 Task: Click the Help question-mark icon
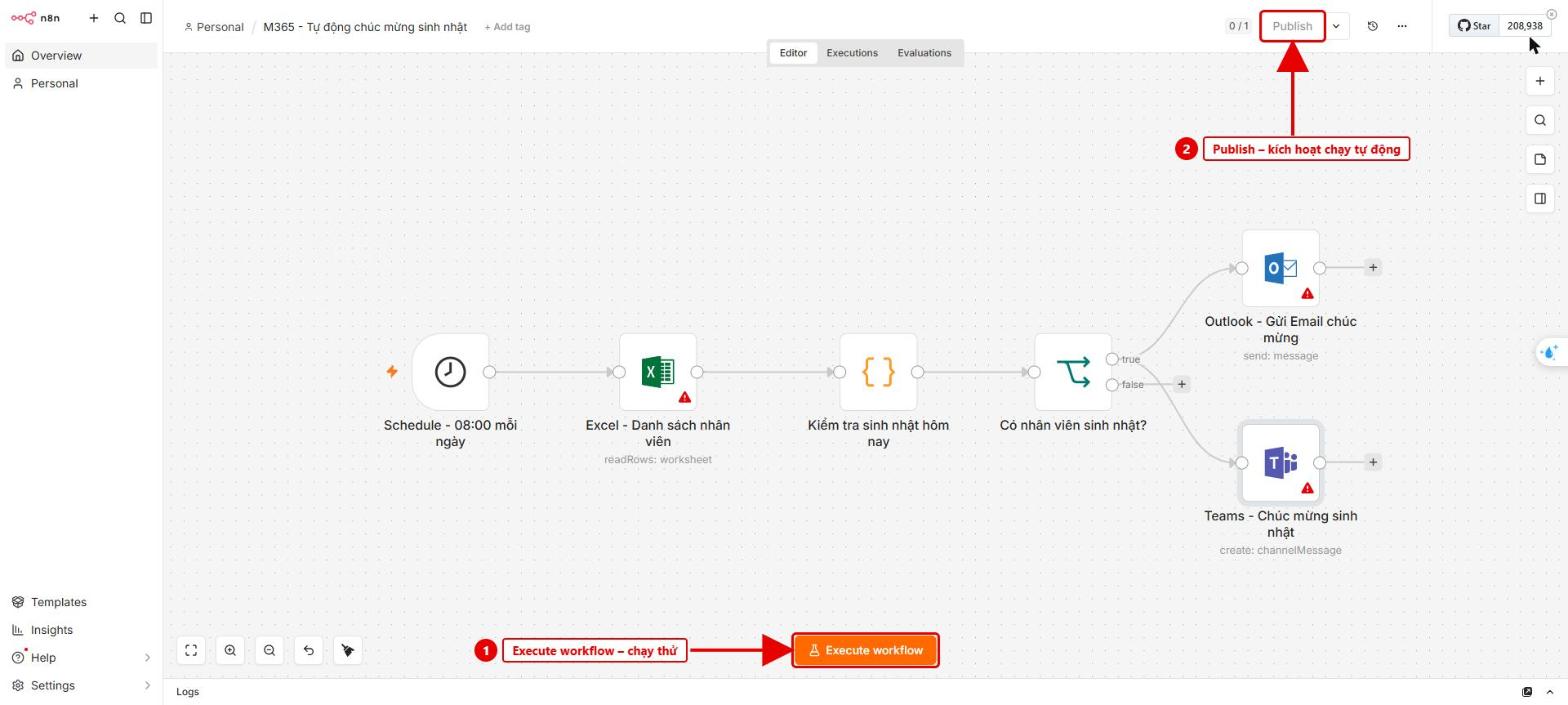pyautogui.click(x=18, y=658)
